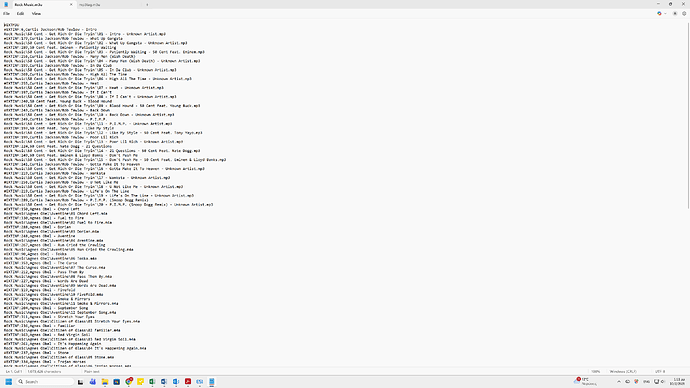Click the What Up Gangsta - Unknown Artist.mp3 line

tap(95, 43)
